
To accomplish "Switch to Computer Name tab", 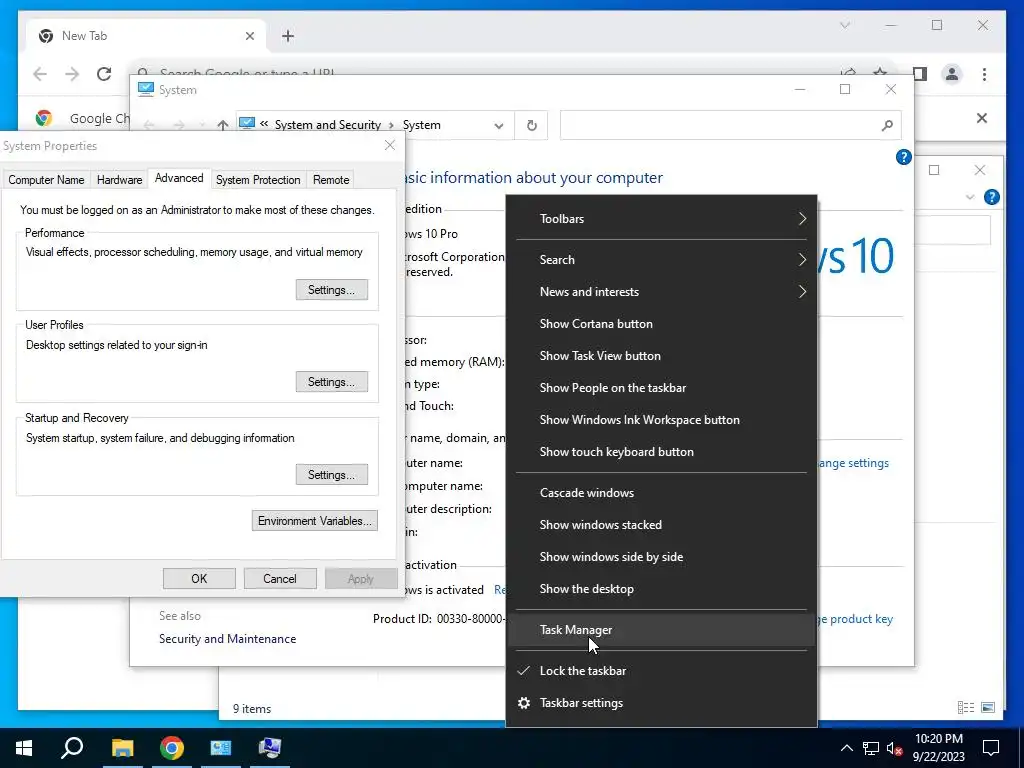I will (x=46, y=180).
